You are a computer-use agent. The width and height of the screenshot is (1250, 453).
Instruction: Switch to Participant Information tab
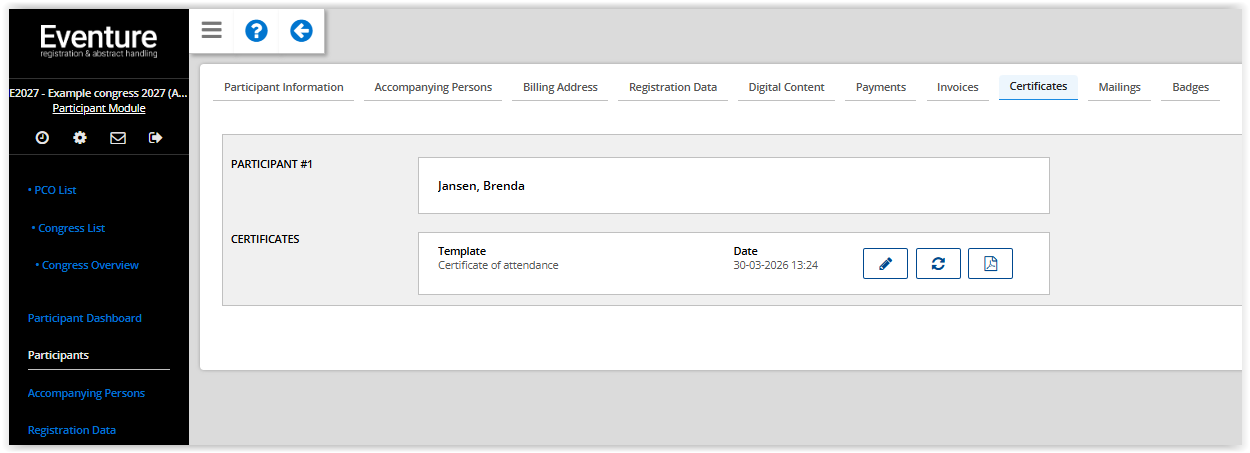click(284, 88)
